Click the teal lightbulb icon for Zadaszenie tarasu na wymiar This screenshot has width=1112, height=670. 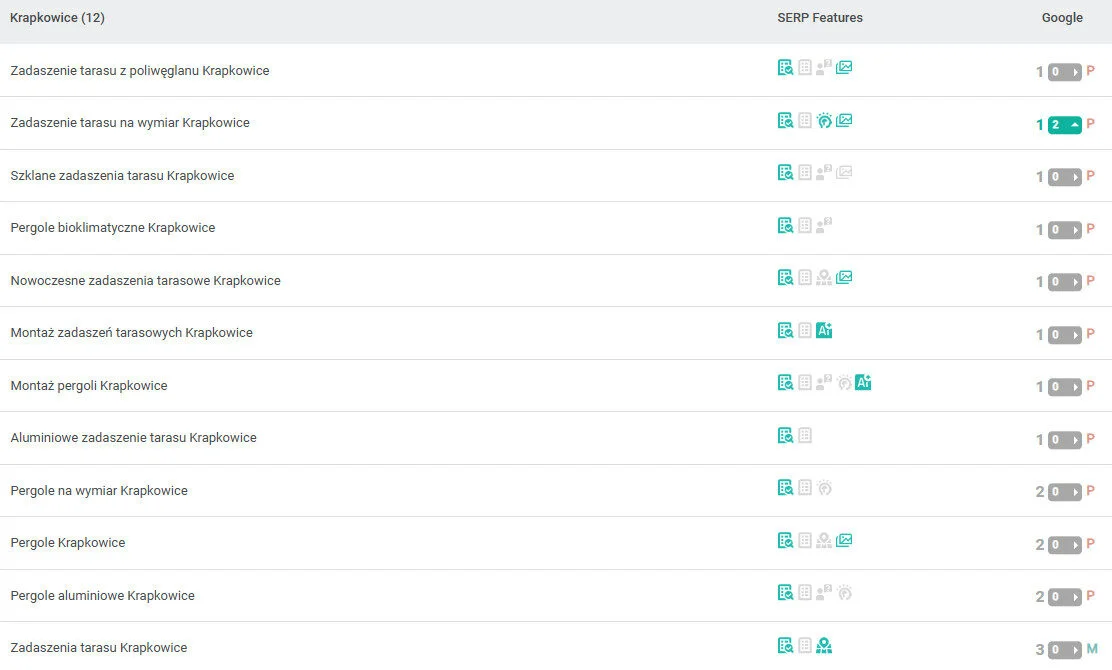[x=824, y=121]
